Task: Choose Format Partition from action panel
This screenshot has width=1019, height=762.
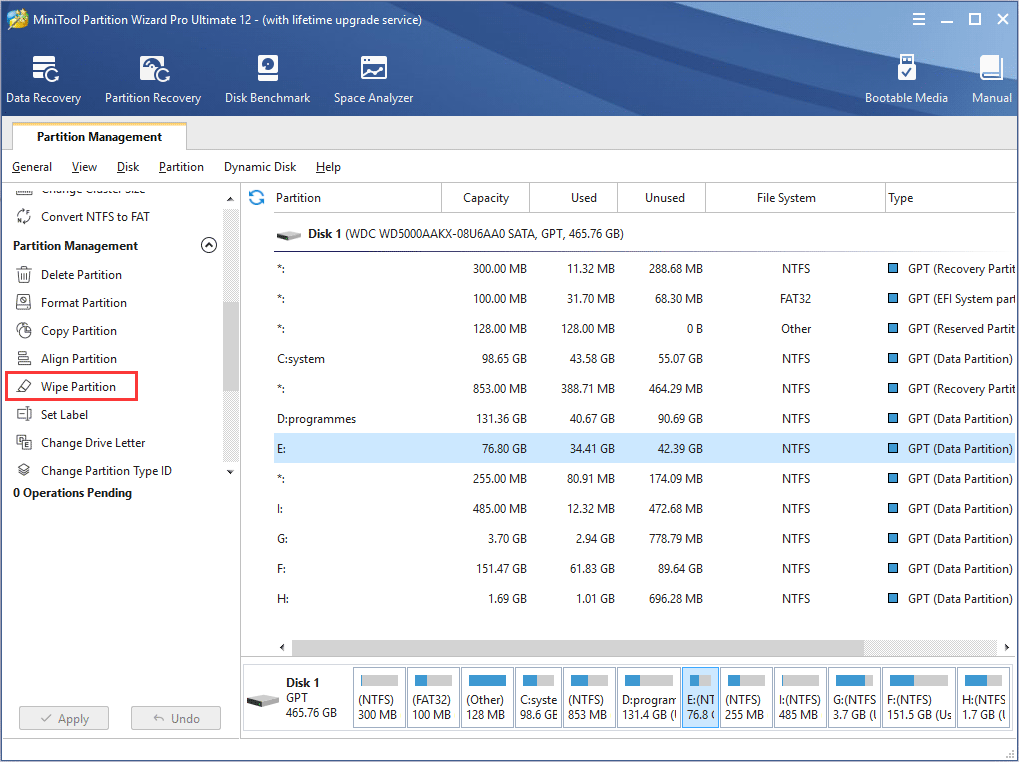Action: 82,302
